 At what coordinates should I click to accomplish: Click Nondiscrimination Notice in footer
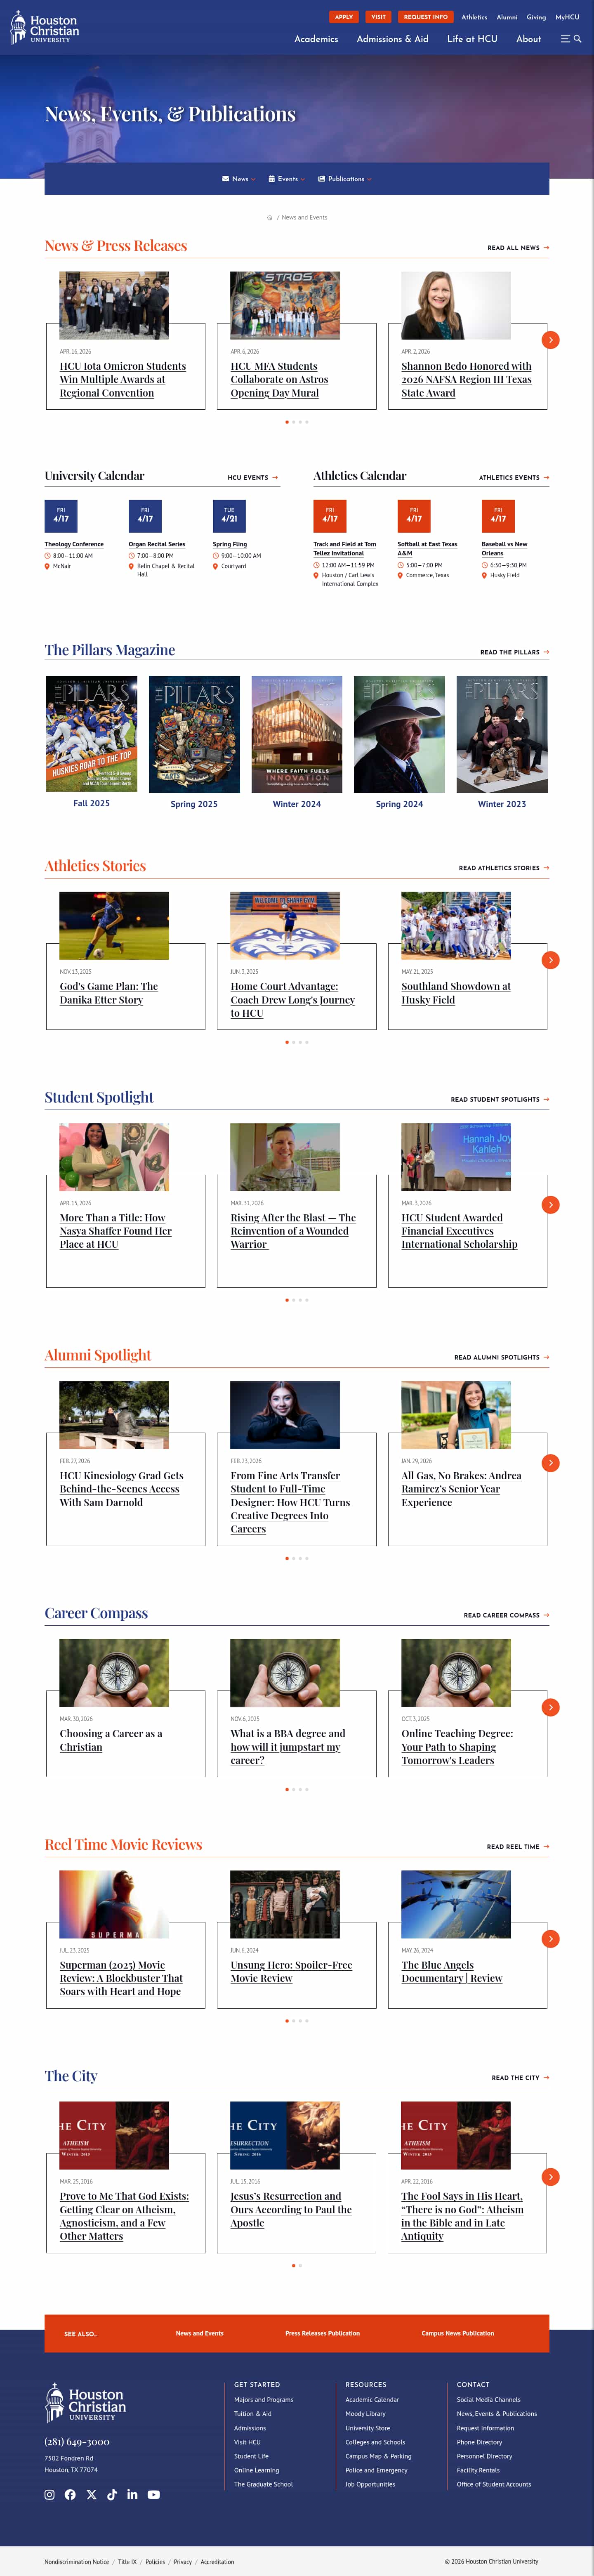click(x=77, y=2562)
